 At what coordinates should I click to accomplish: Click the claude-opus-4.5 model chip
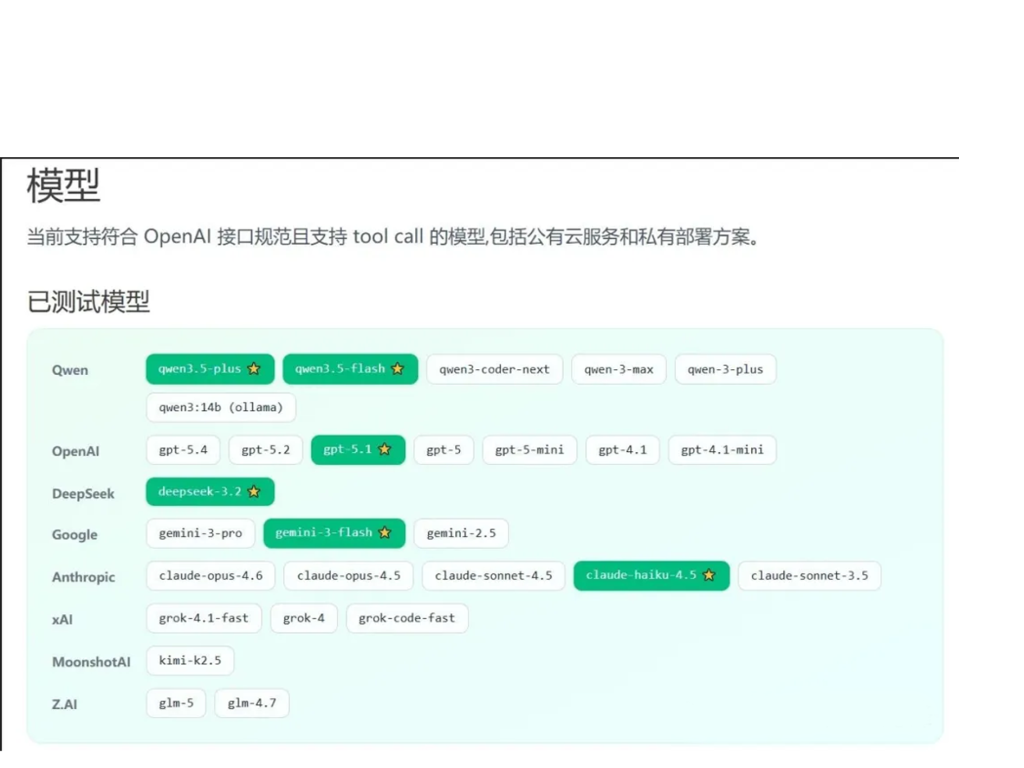349,575
